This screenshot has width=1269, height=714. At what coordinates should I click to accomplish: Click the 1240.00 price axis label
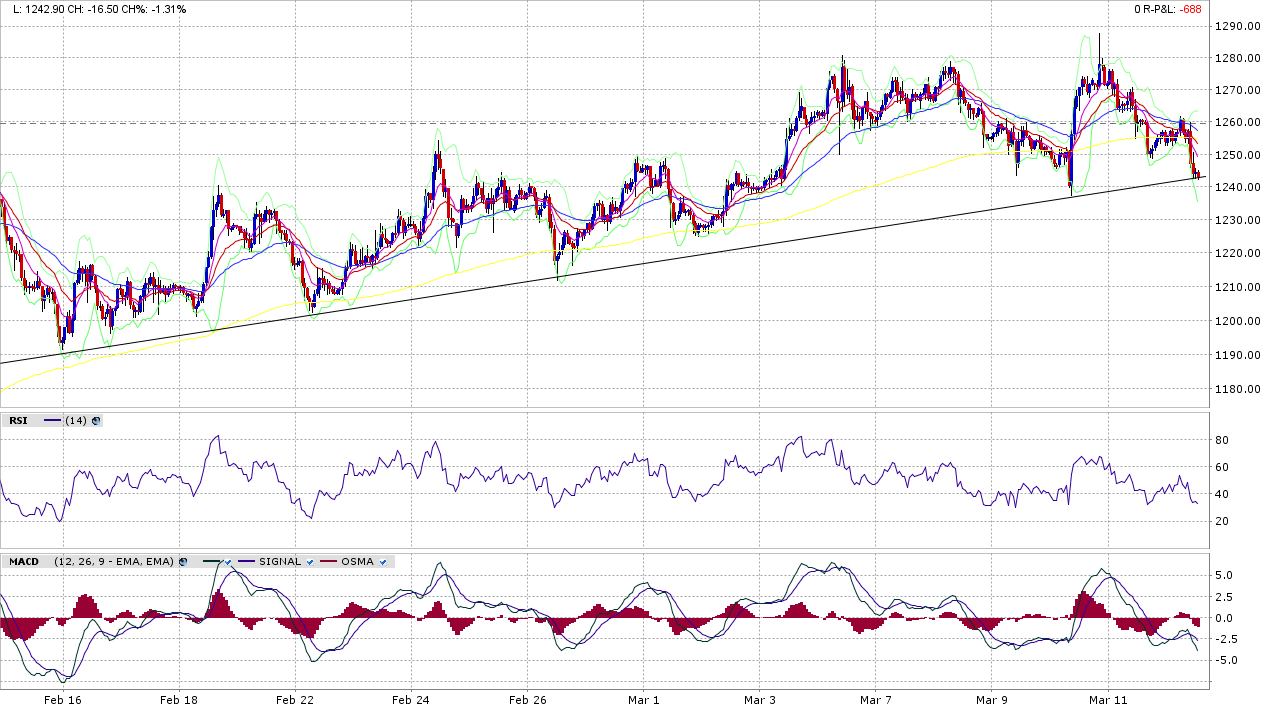pos(1239,187)
